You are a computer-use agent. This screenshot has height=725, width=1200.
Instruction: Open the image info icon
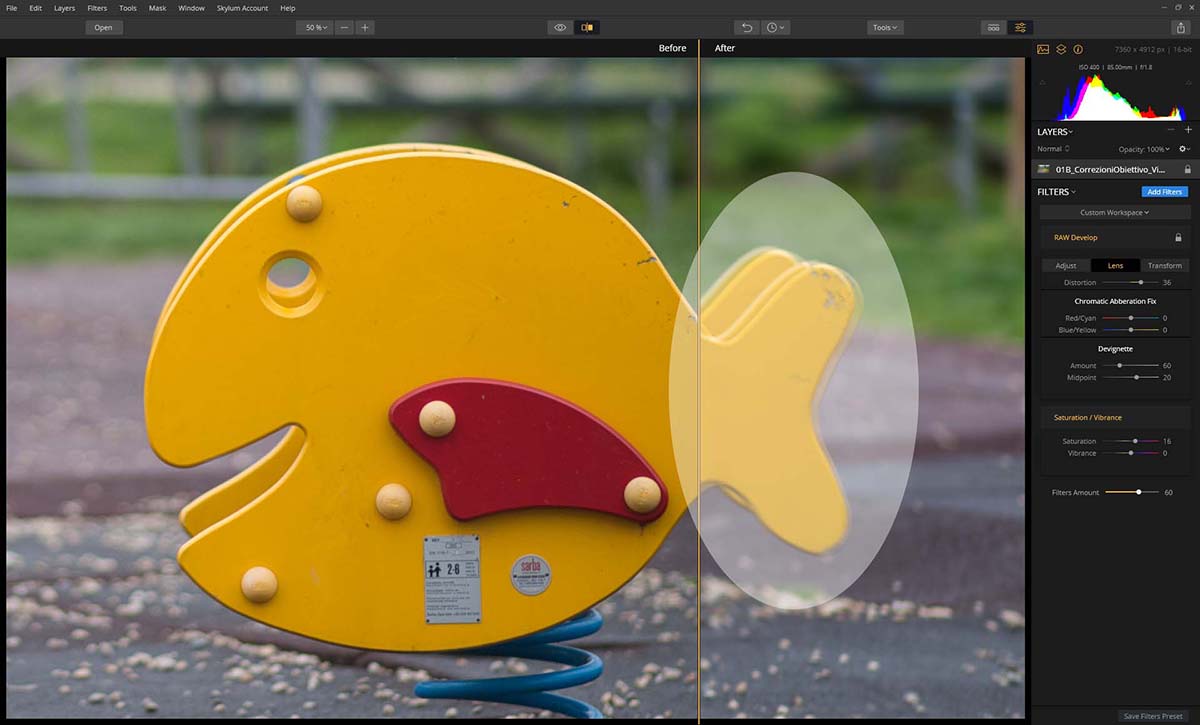click(1078, 49)
